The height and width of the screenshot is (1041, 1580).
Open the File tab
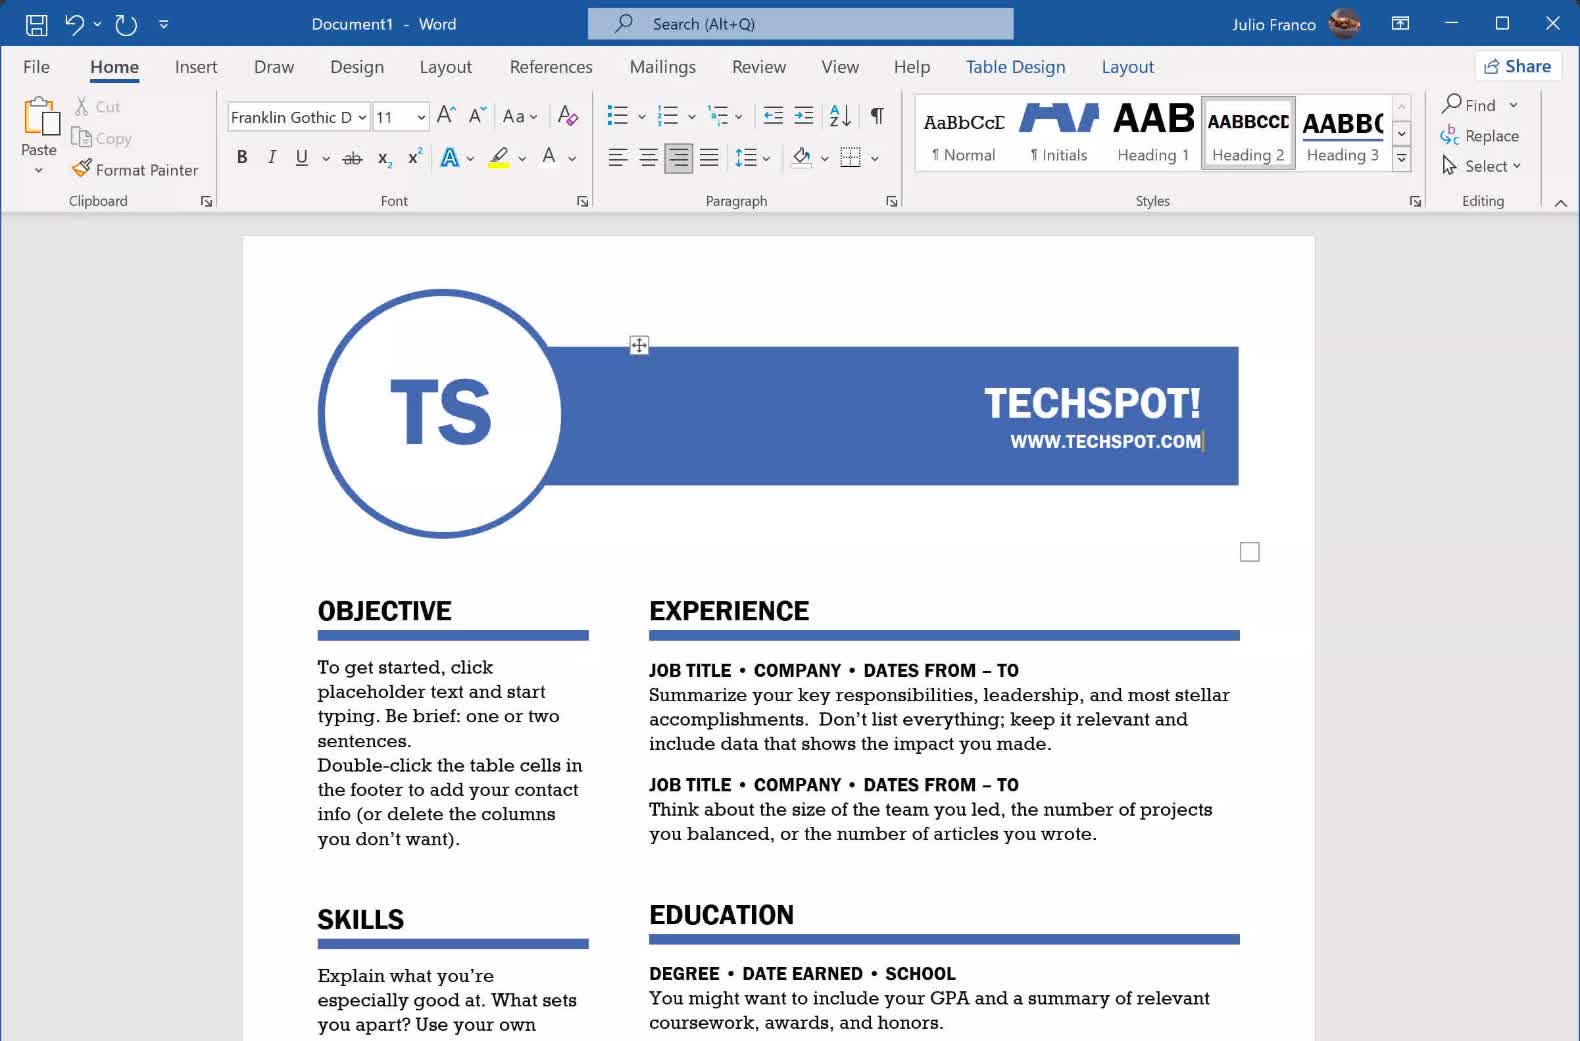tap(36, 67)
